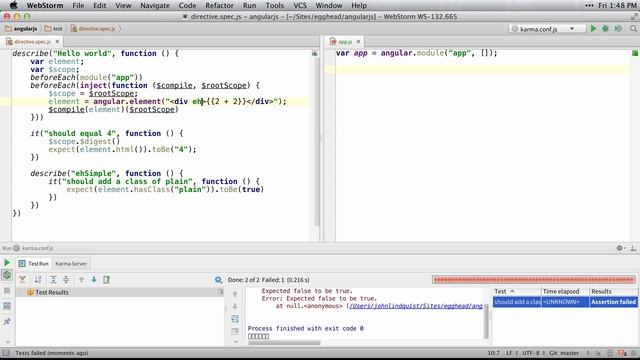Click the export test results icon

pos(107,280)
